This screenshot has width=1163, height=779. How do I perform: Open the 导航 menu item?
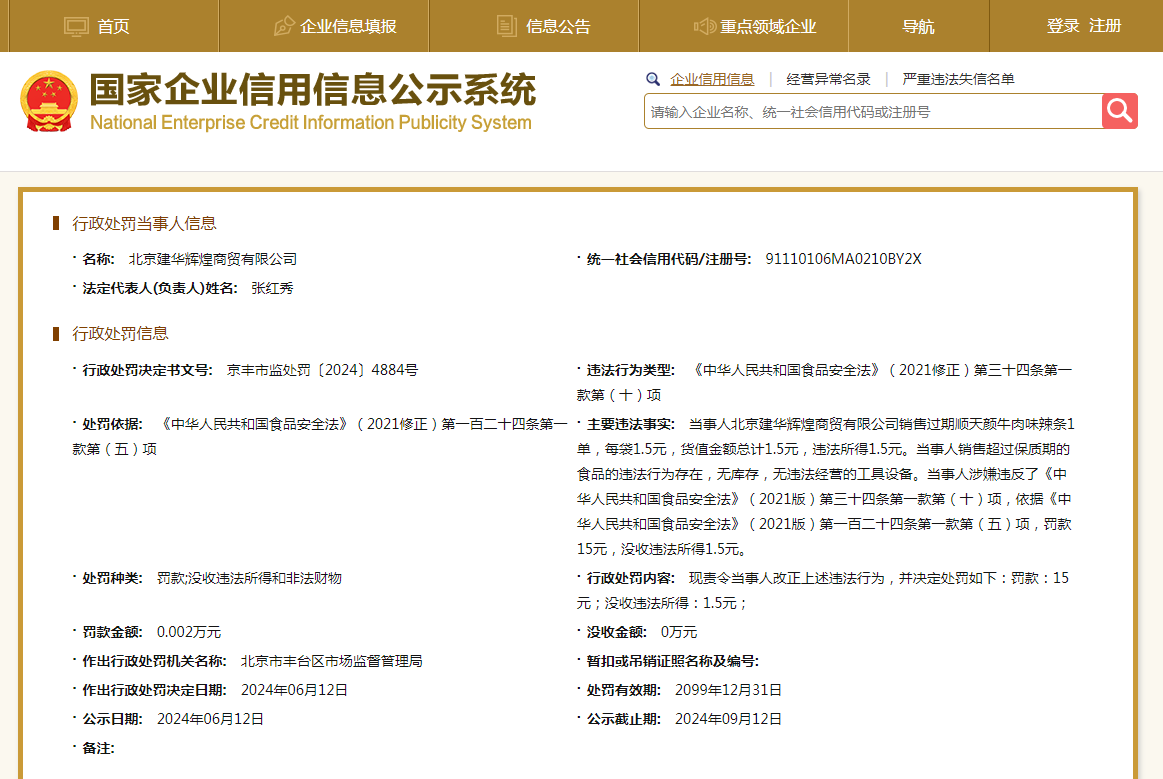(918, 27)
